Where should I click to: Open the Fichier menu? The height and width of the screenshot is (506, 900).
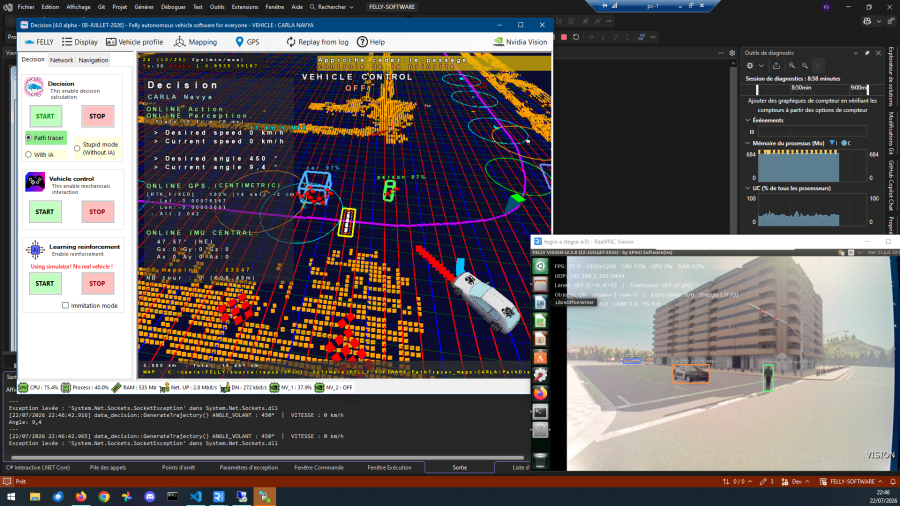(x=26, y=7)
